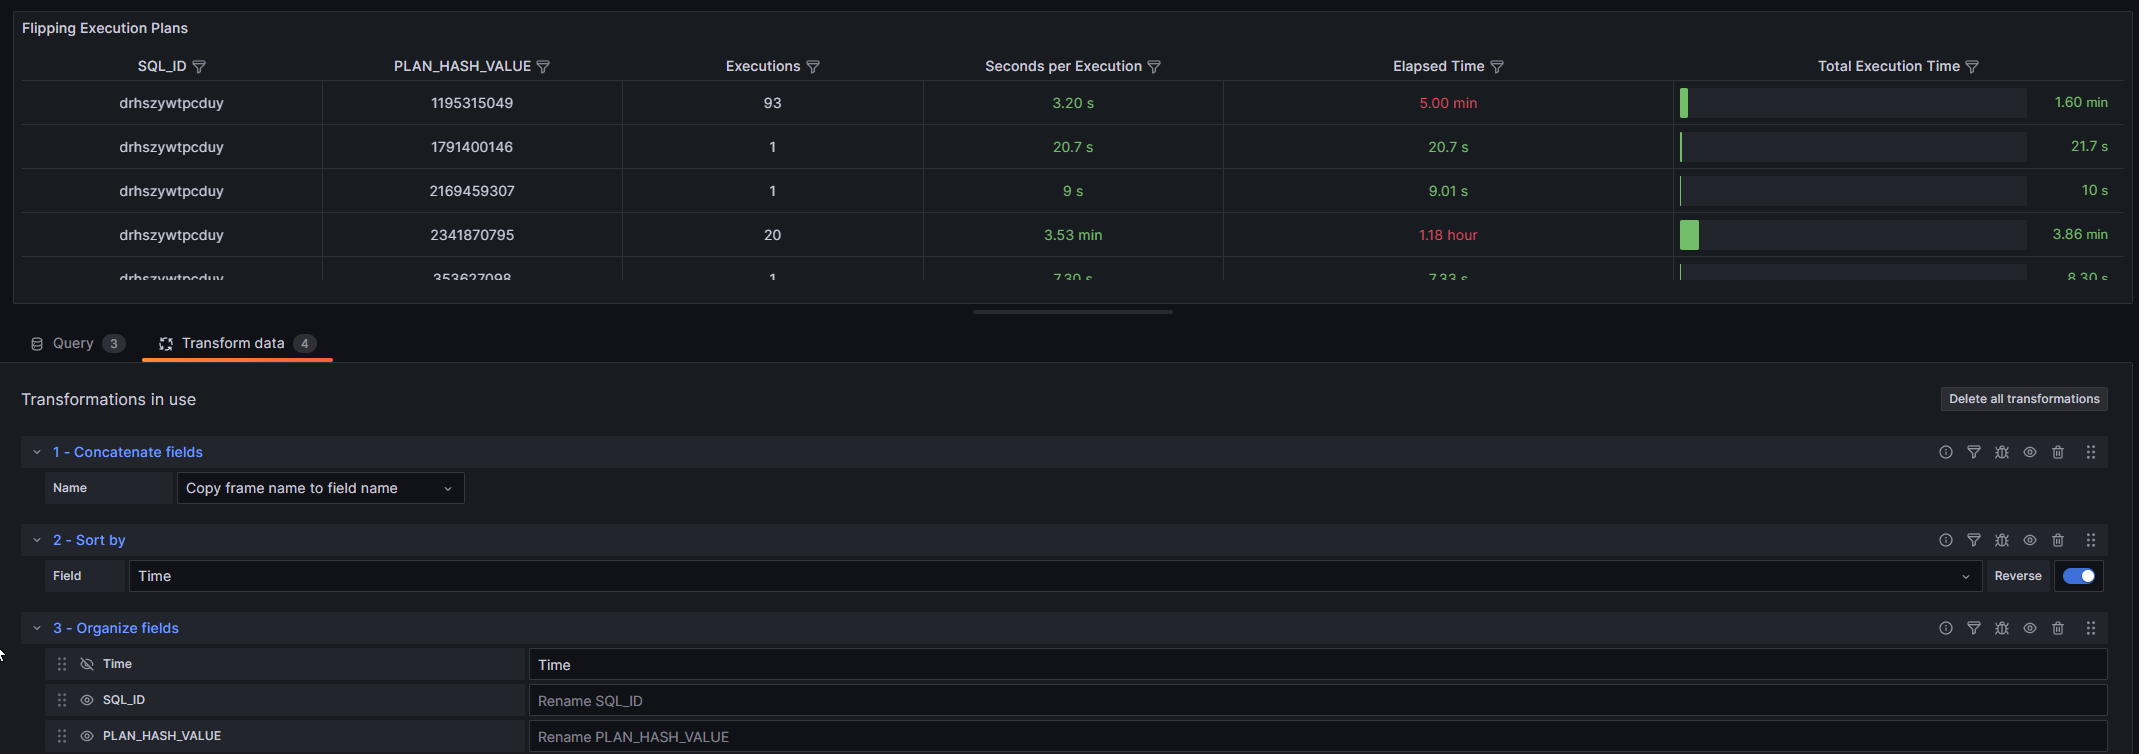2139x754 pixels.
Task: Open filter on Elapsed Time column
Action: 1497,67
